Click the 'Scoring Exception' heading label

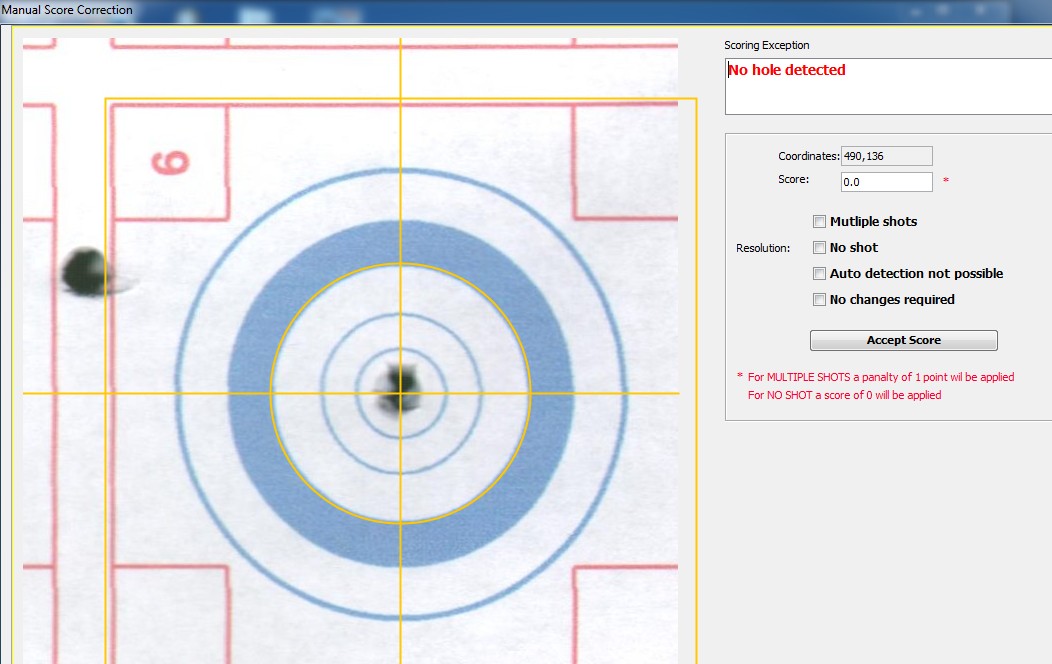pos(766,46)
